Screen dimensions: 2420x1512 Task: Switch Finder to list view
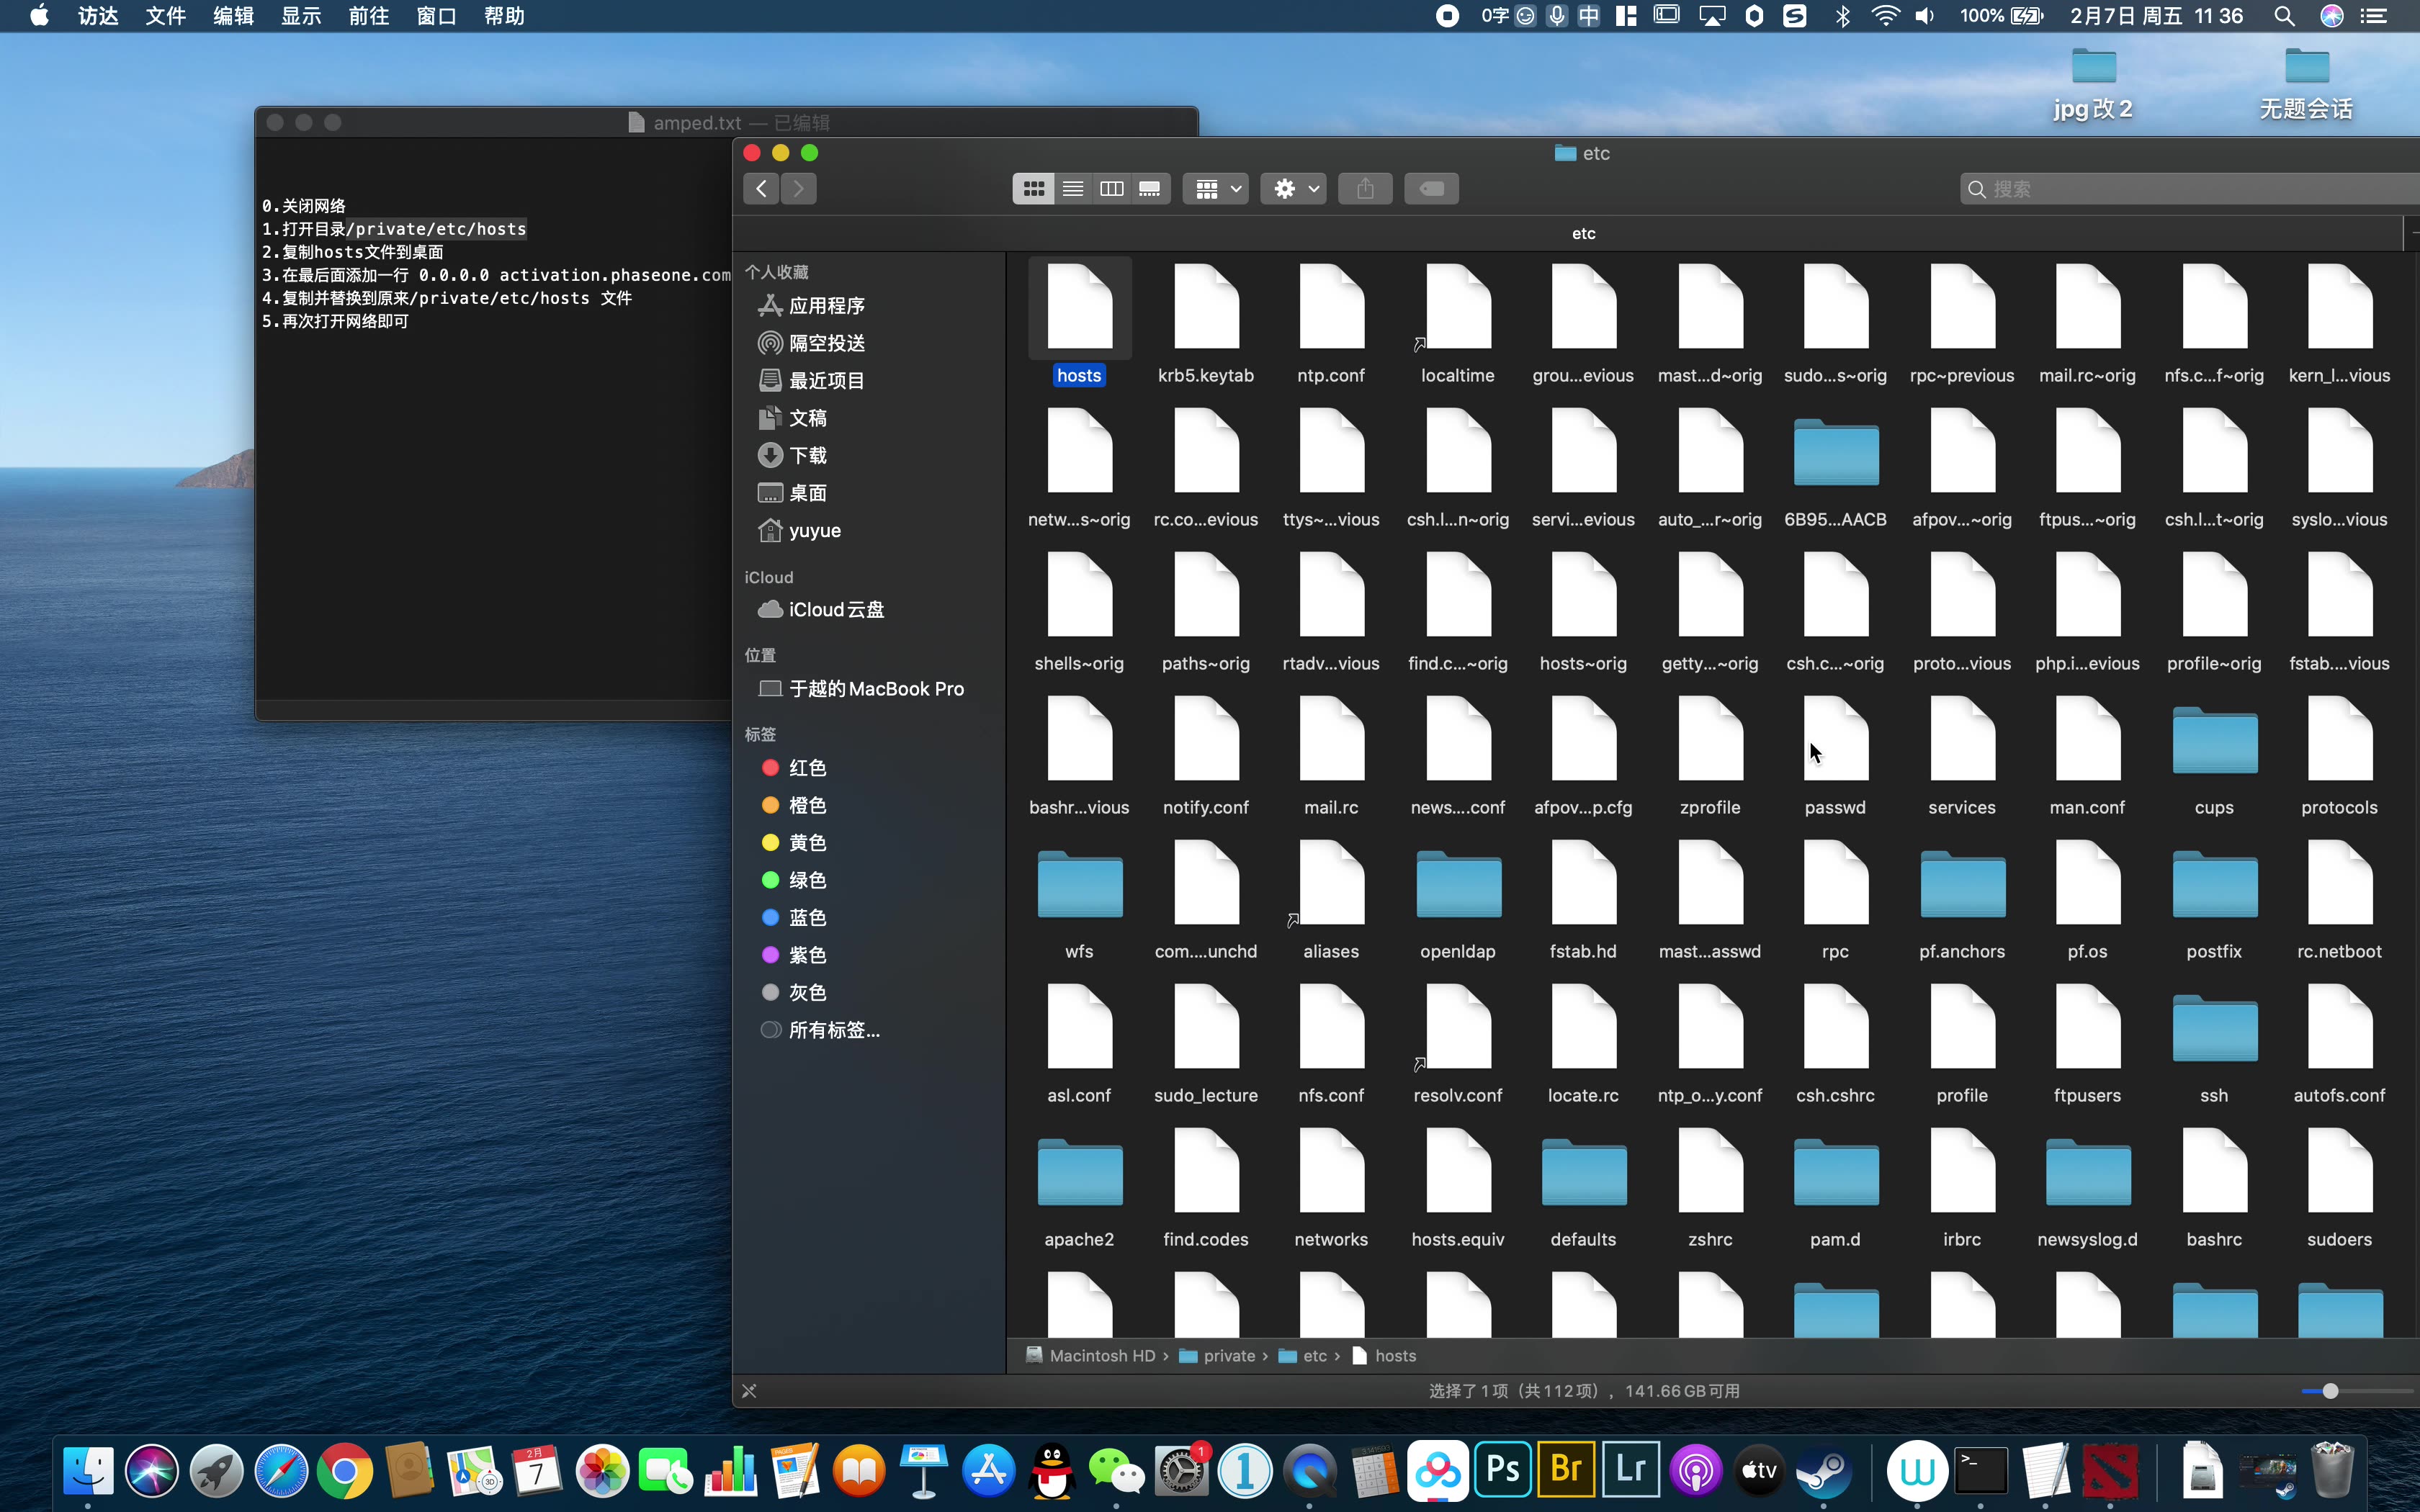1072,189
